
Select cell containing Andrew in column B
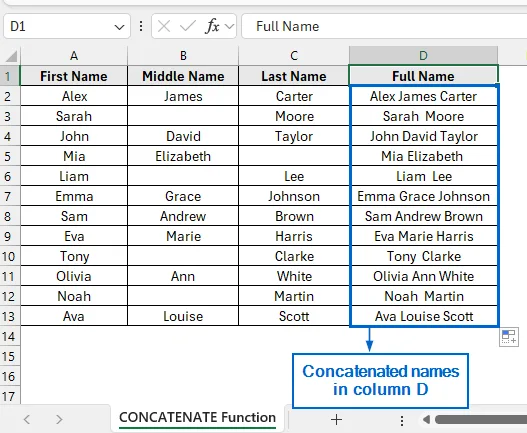point(183,216)
